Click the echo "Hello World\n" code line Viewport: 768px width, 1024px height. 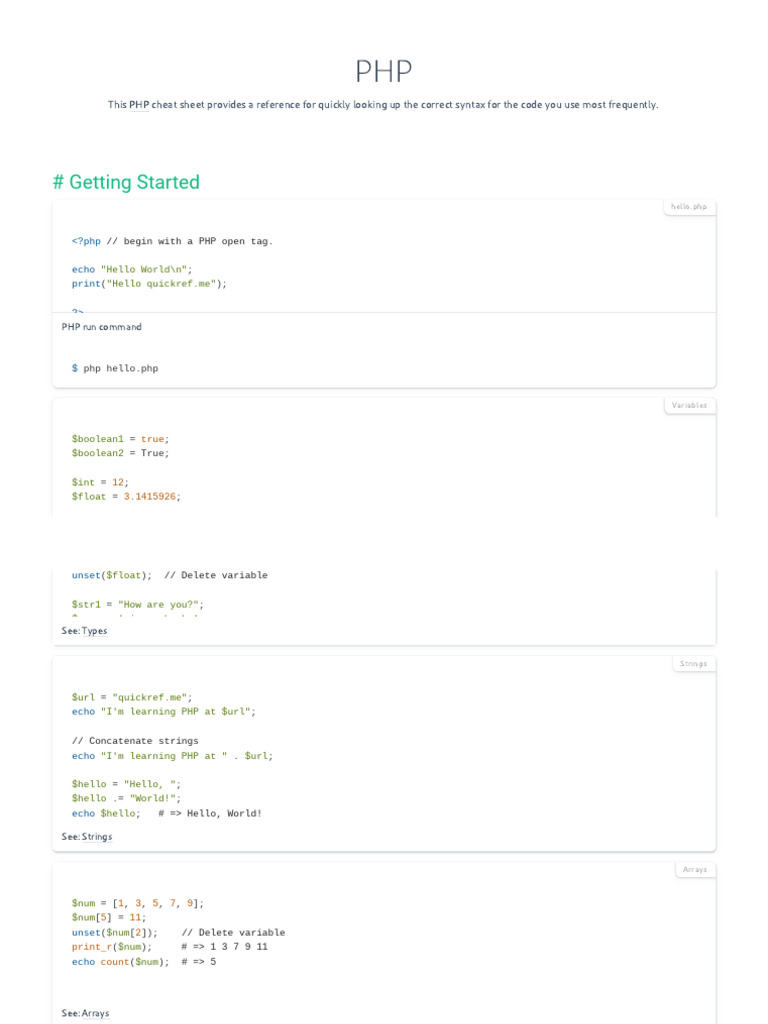coord(132,269)
